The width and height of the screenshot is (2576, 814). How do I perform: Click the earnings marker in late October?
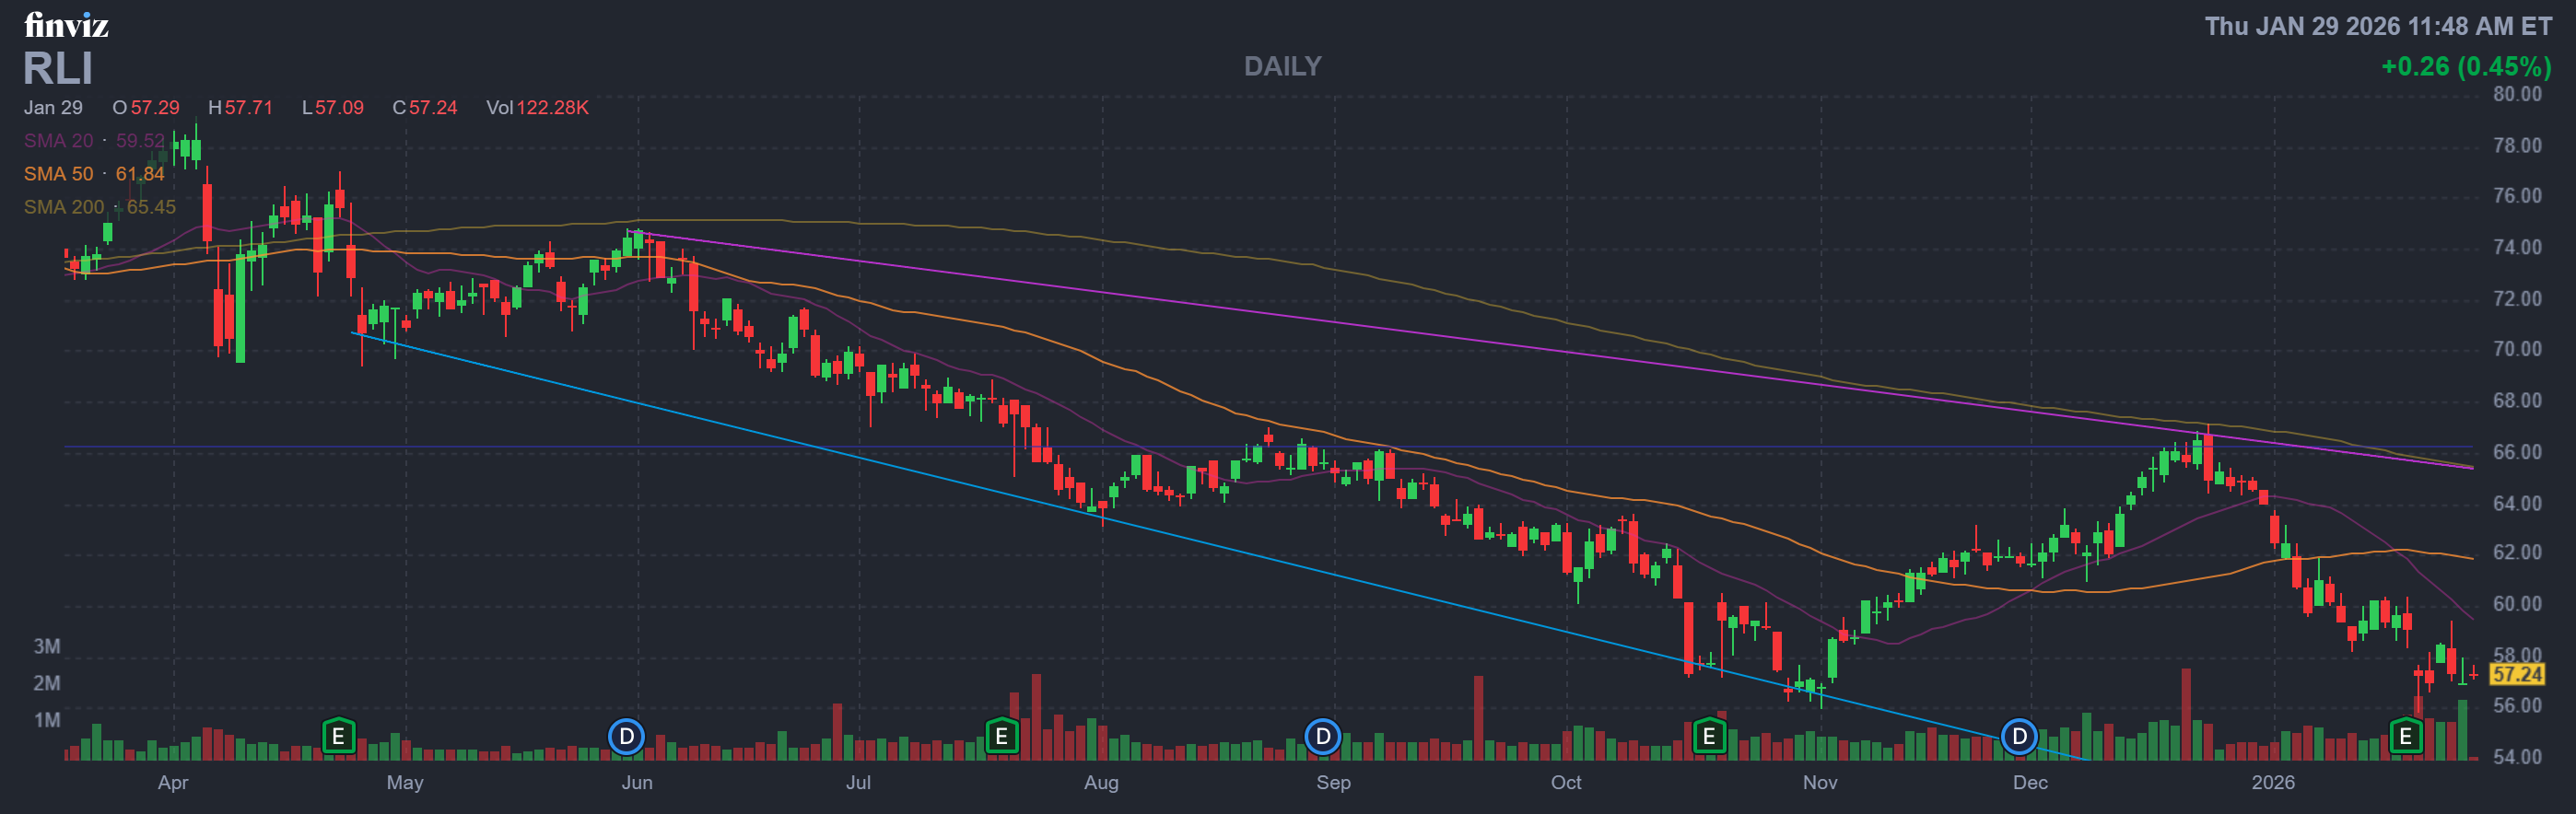(1708, 737)
